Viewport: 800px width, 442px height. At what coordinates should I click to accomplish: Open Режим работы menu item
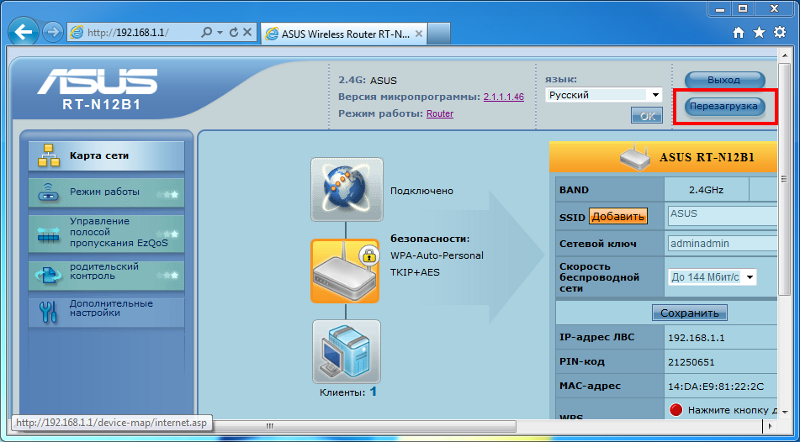[x=107, y=192]
